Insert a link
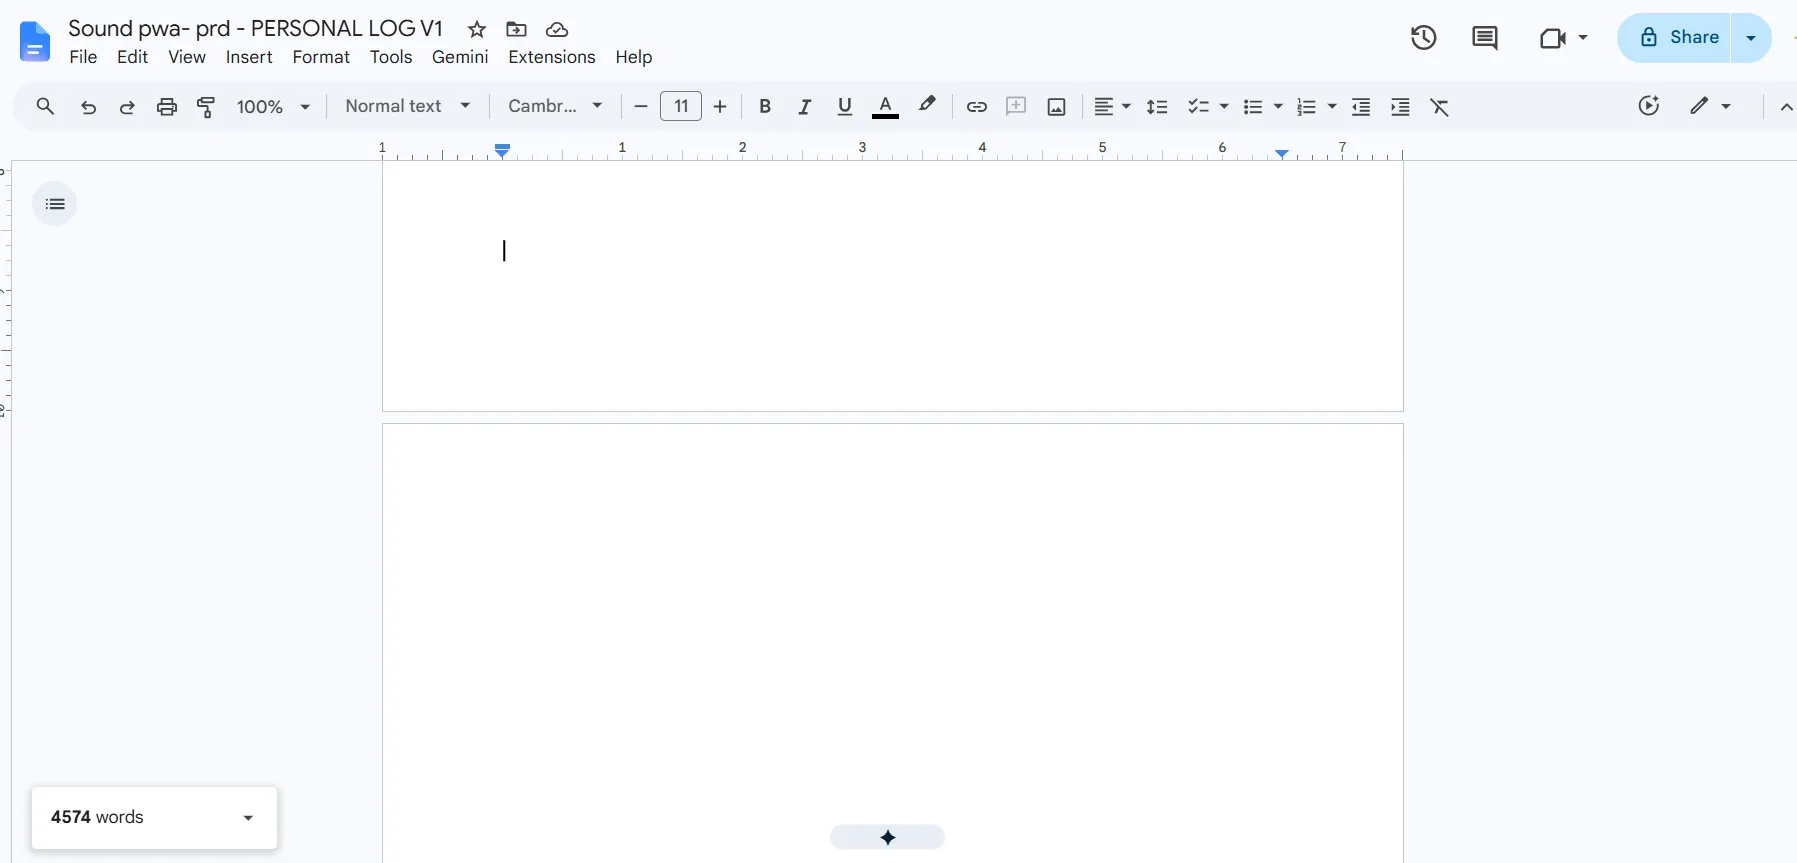 click(977, 107)
